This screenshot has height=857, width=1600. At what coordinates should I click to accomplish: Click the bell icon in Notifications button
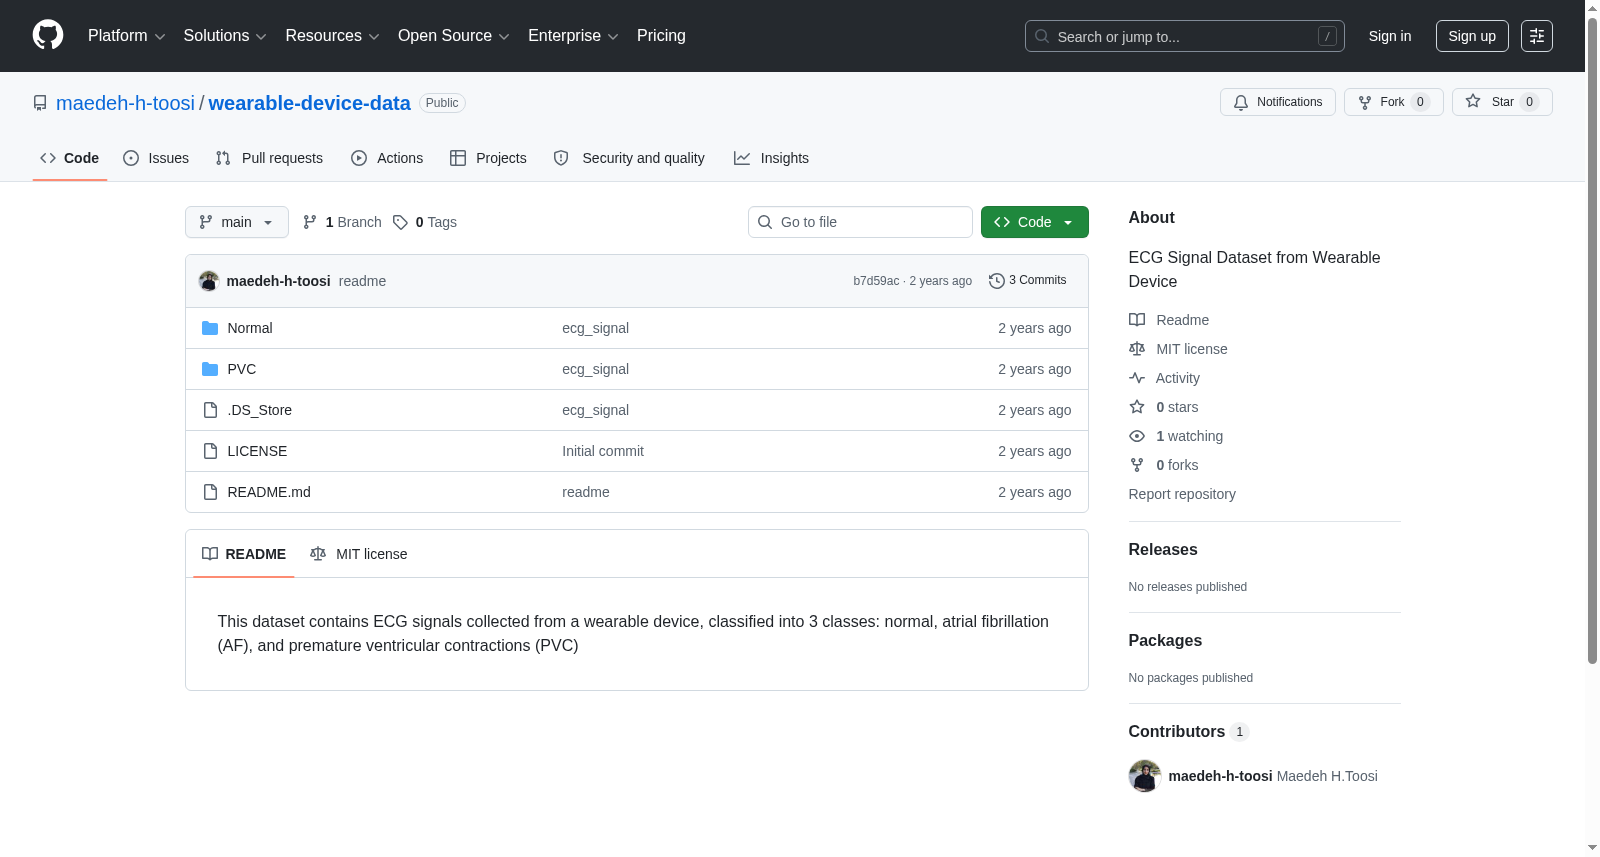coord(1241,102)
